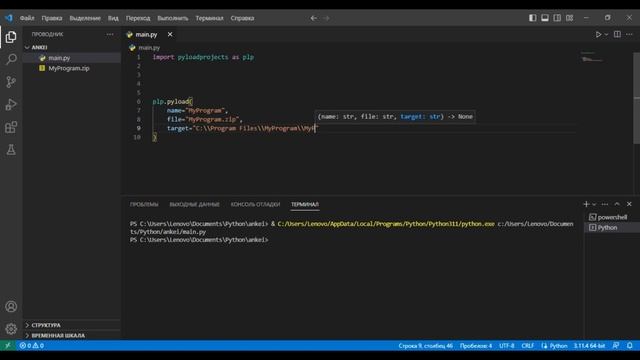Click the remote window indicator in status bar
640x360 pixels.
point(8,346)
